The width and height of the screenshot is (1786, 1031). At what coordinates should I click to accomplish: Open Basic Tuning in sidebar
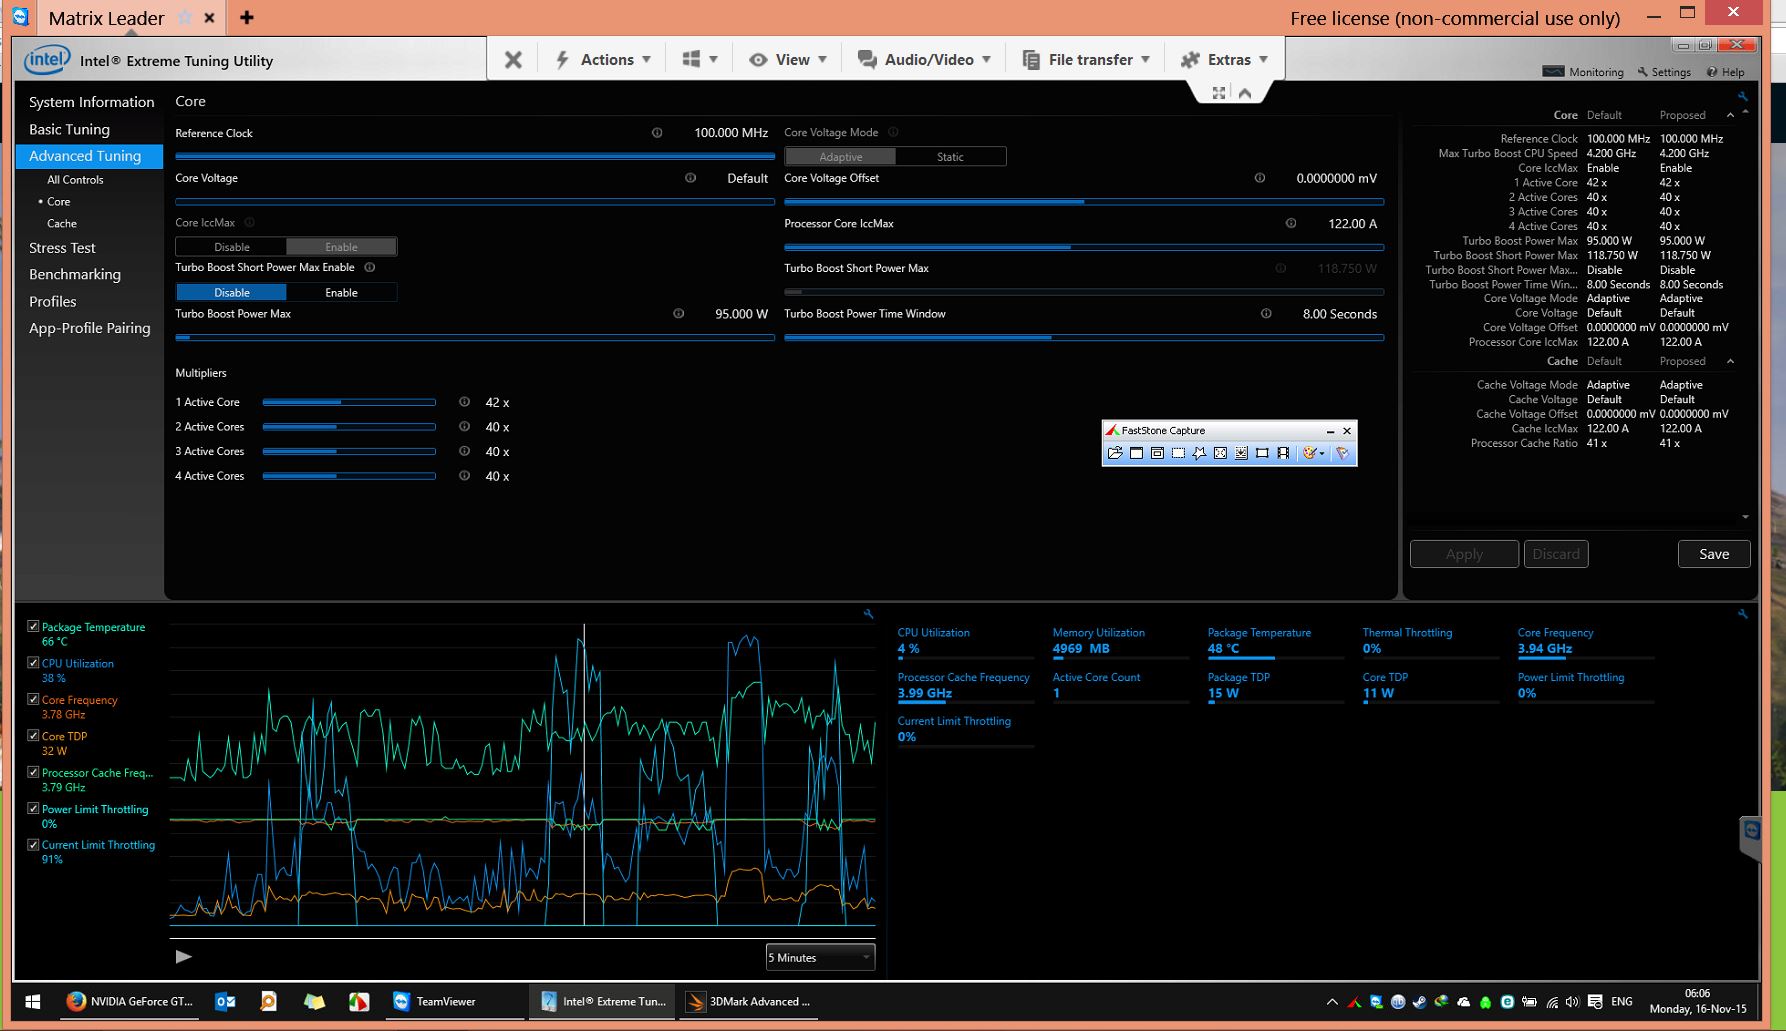pyautogui.click(x=69, y=129)
